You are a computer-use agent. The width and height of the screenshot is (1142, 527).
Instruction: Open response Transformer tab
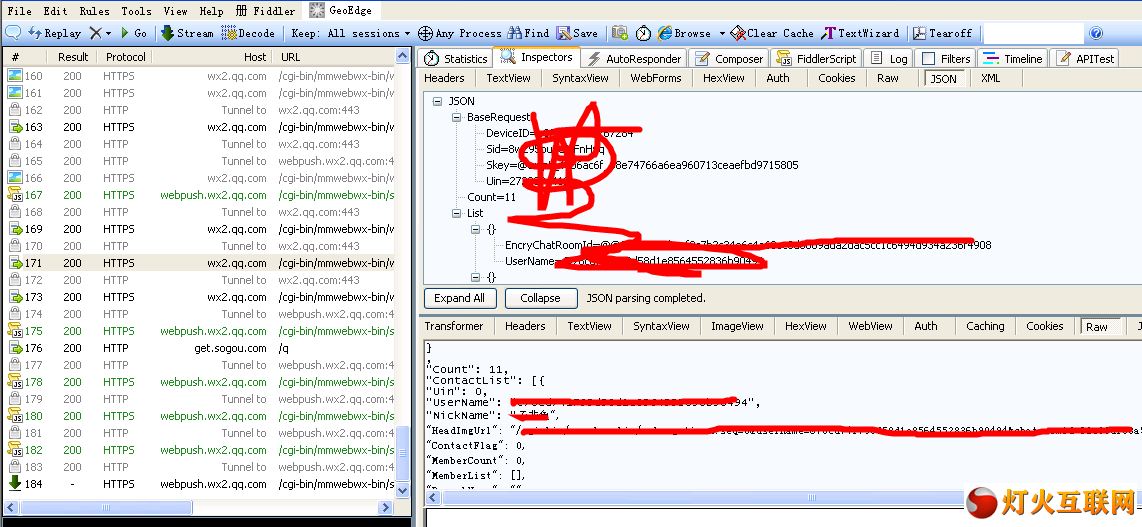tap(454, 326)
